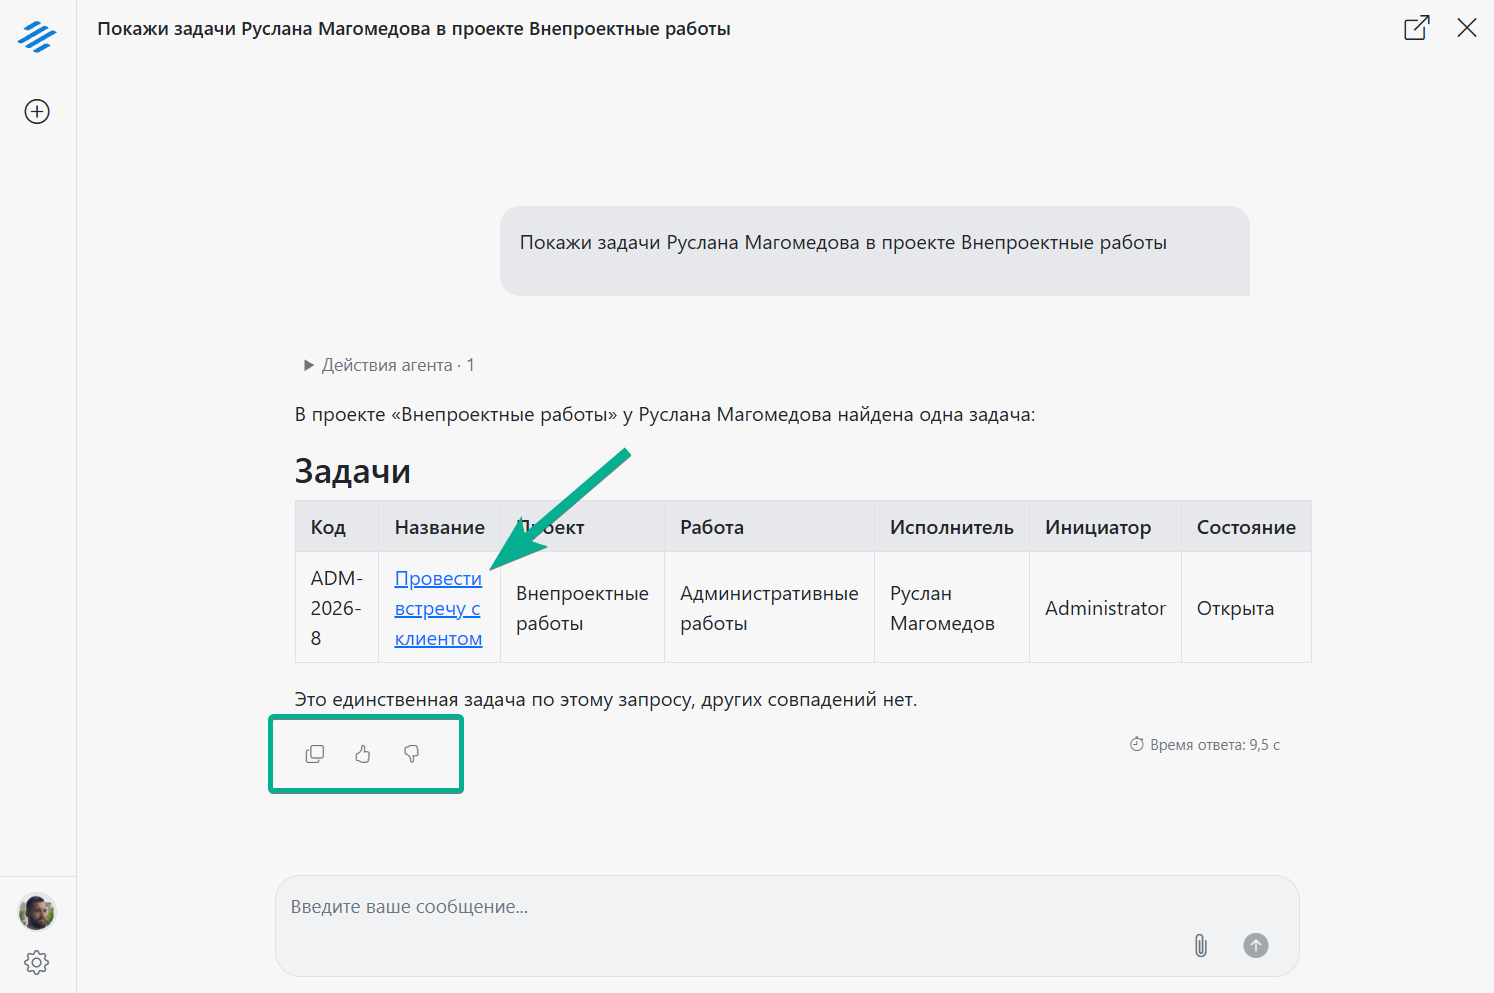
Task: Send the message with arrow button
Action: (x=1256, y=945)
